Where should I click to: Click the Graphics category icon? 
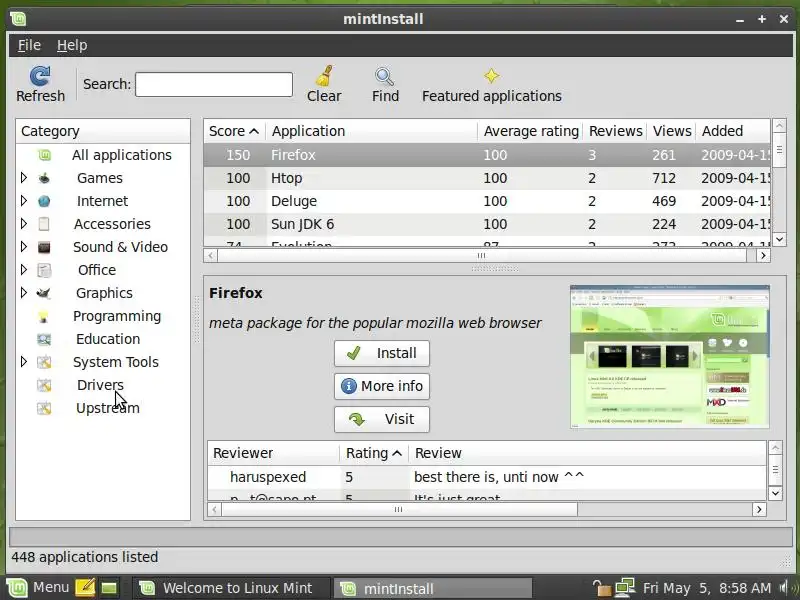click(44, 293)
